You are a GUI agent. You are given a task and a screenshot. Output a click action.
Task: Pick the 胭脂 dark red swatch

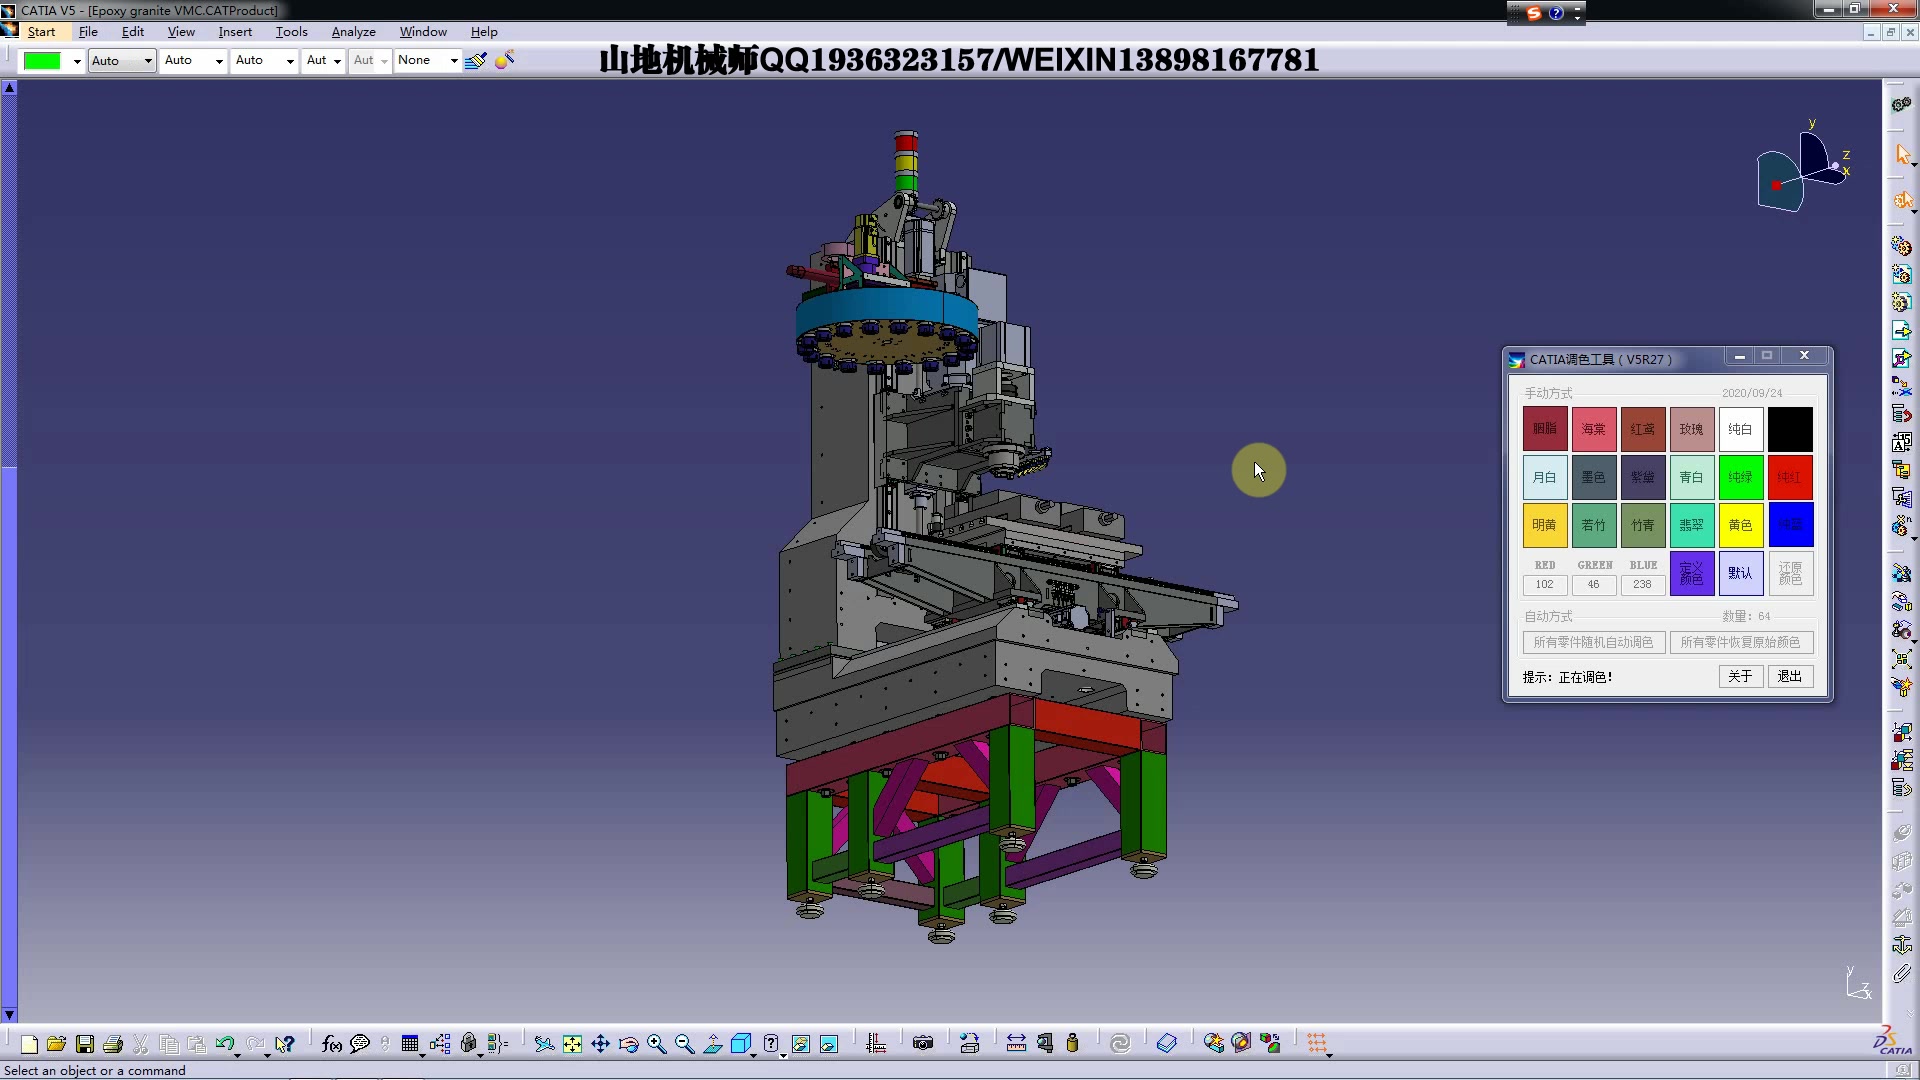tap(1545, 429)
